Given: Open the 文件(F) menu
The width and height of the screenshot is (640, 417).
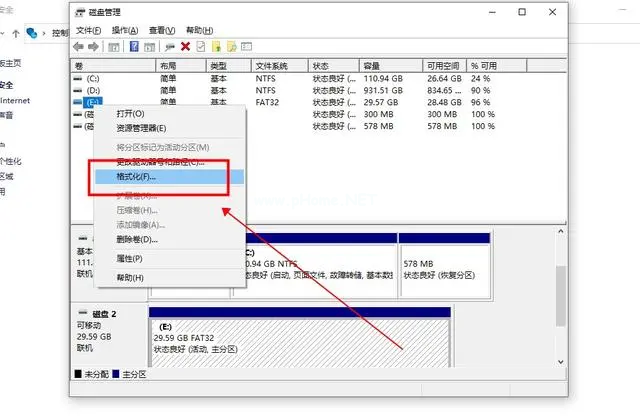Looking at the screenshot, I should (90, 30).
